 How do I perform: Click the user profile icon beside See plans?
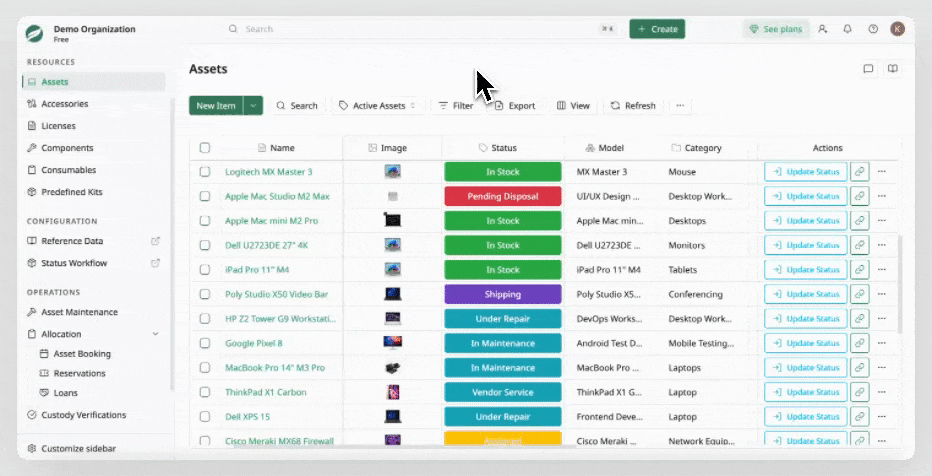[x=823, y=29]
